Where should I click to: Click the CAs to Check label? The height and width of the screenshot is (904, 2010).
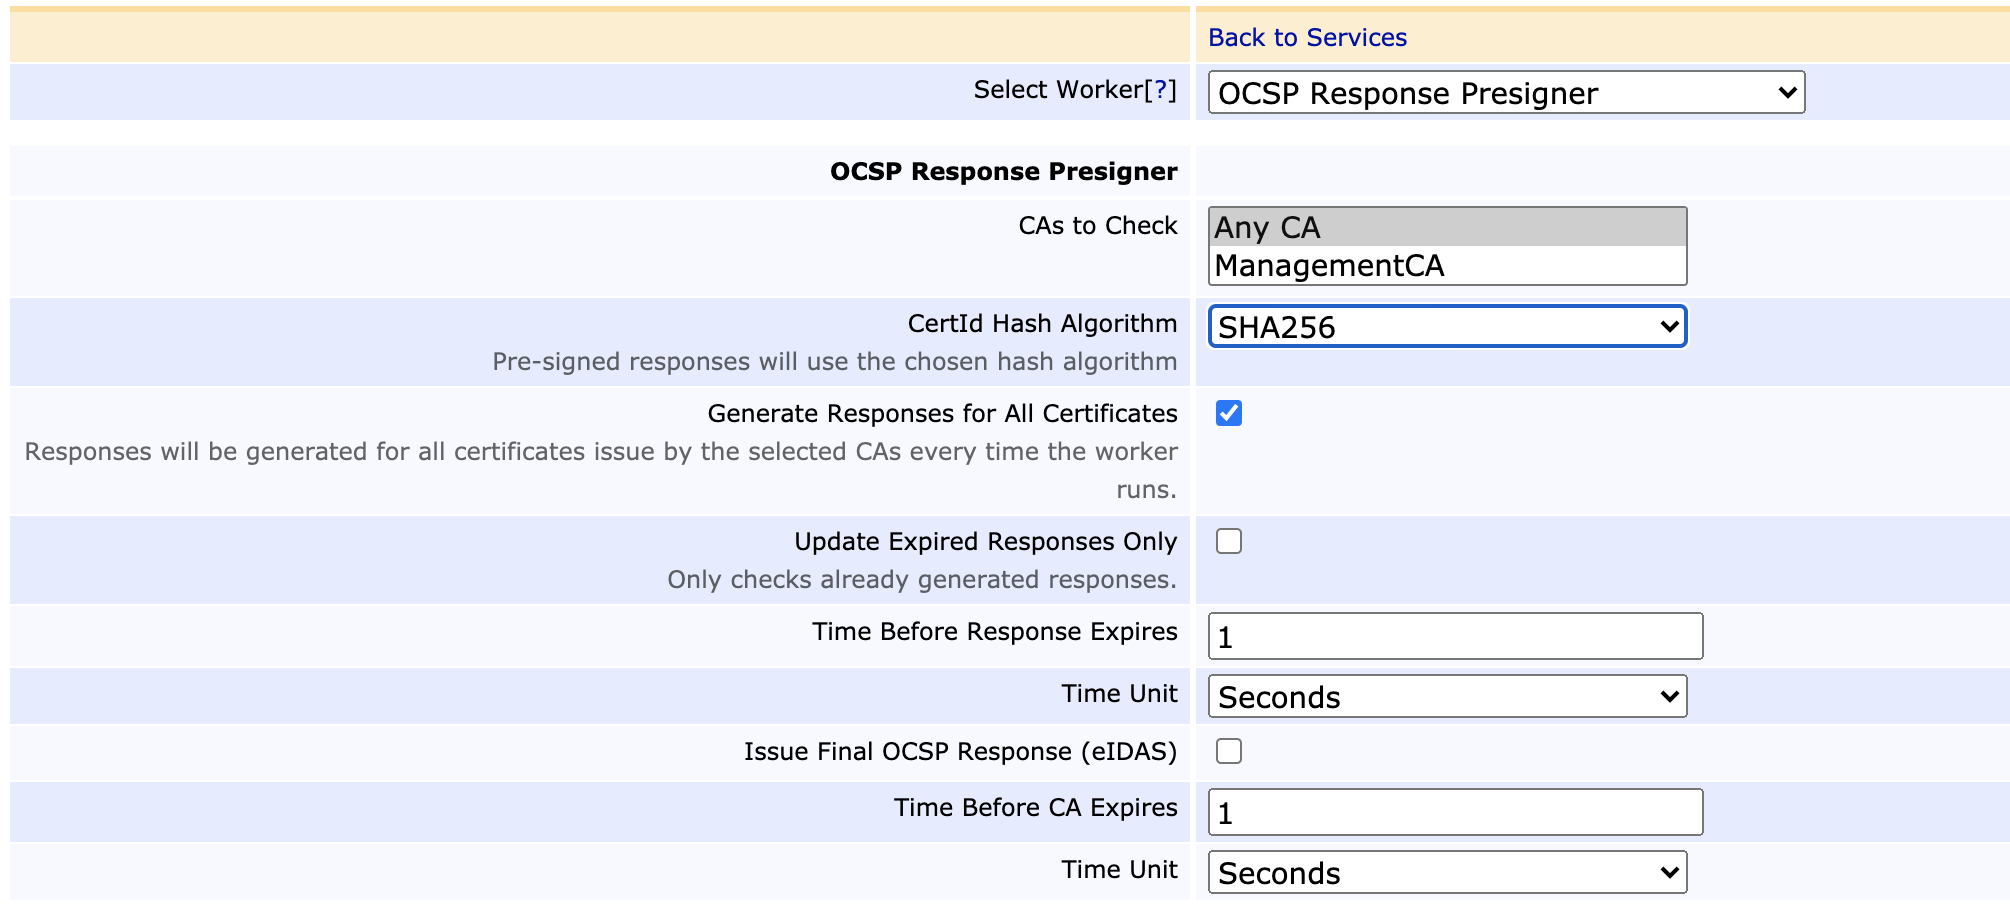1097,226
